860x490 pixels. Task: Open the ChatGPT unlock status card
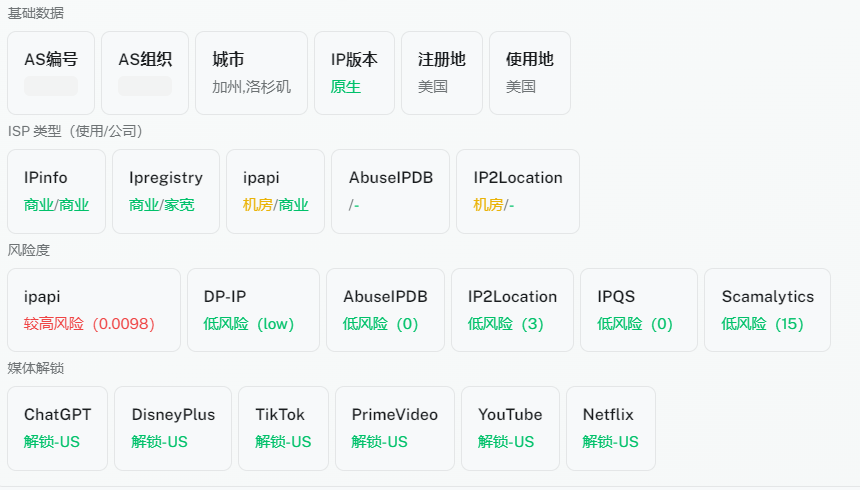point(57,428)
